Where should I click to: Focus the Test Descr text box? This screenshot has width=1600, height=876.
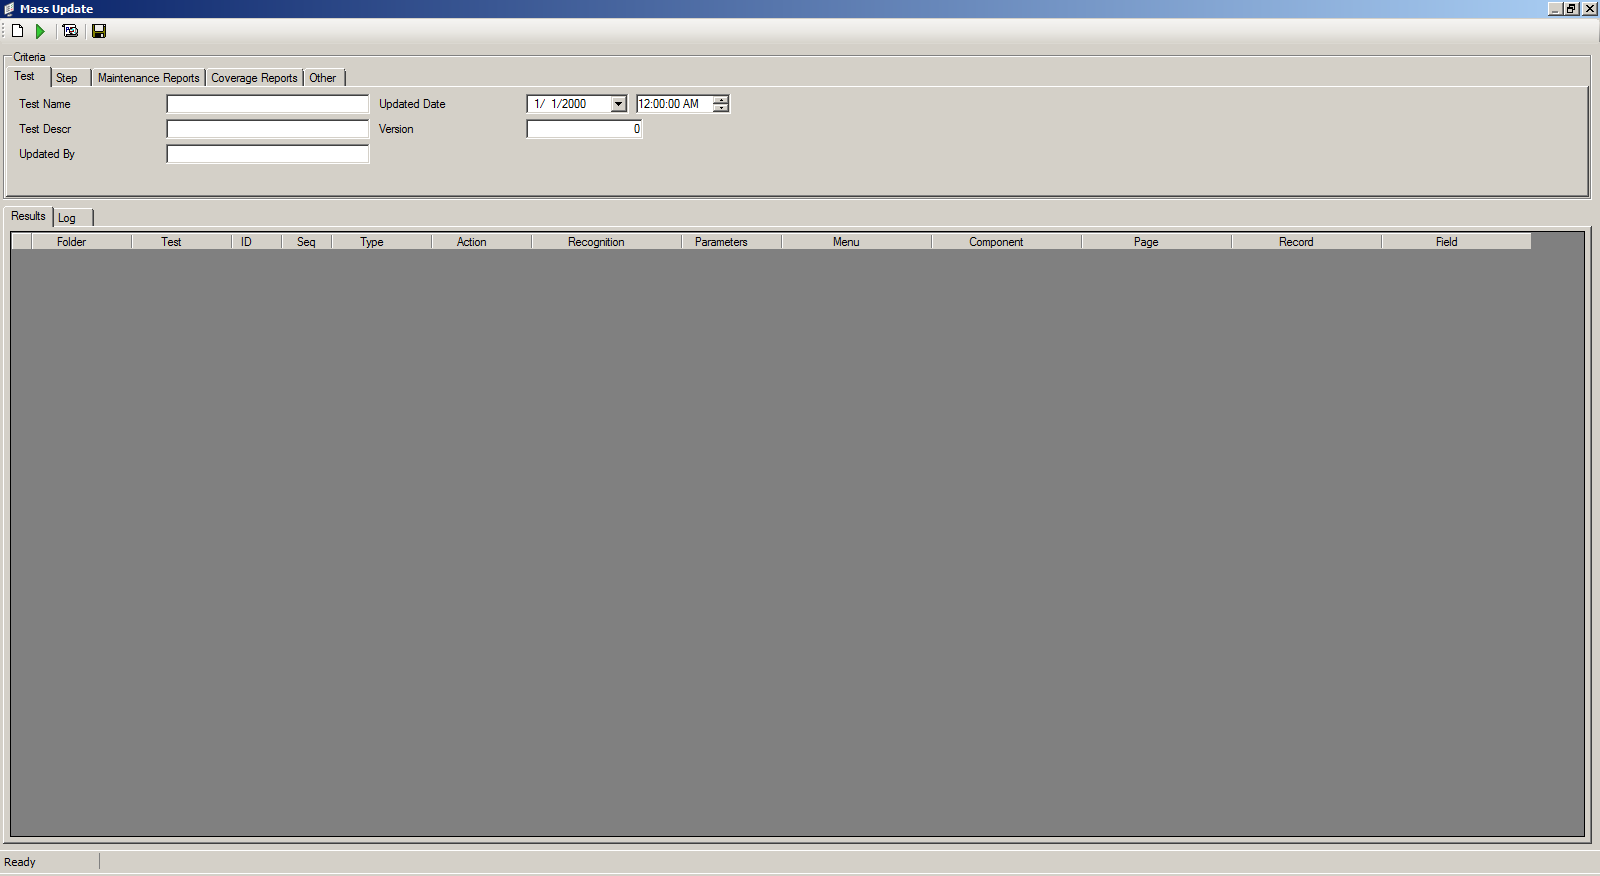tap(267, 129)
